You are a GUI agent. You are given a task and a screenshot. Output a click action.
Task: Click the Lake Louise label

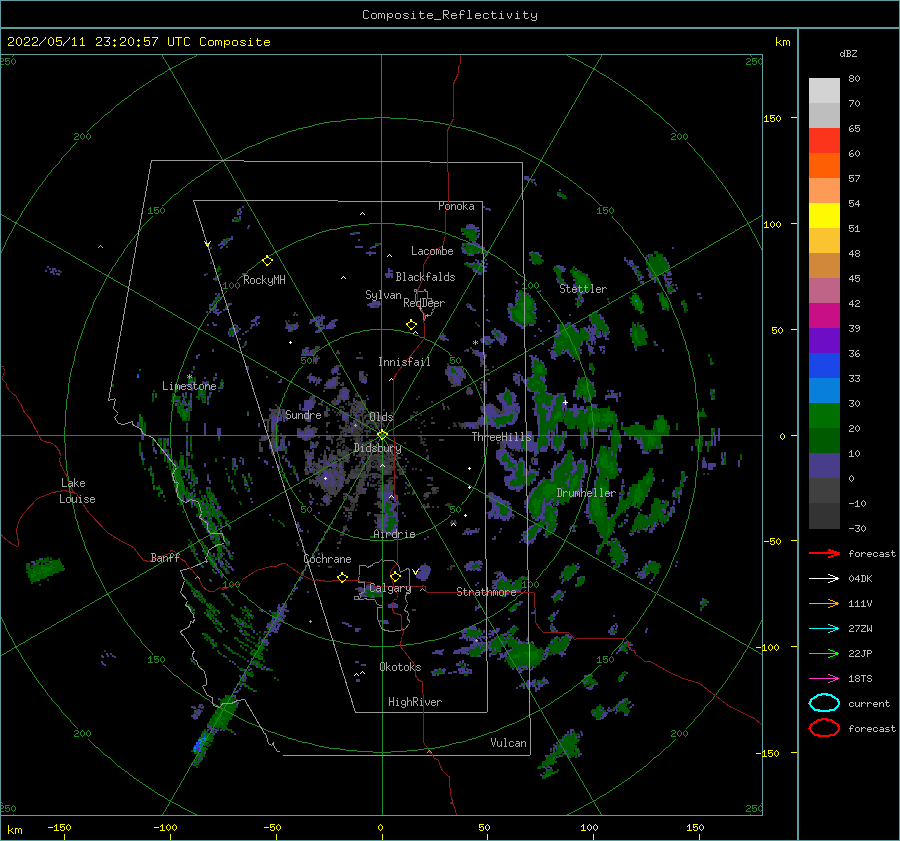pos(77,491)
